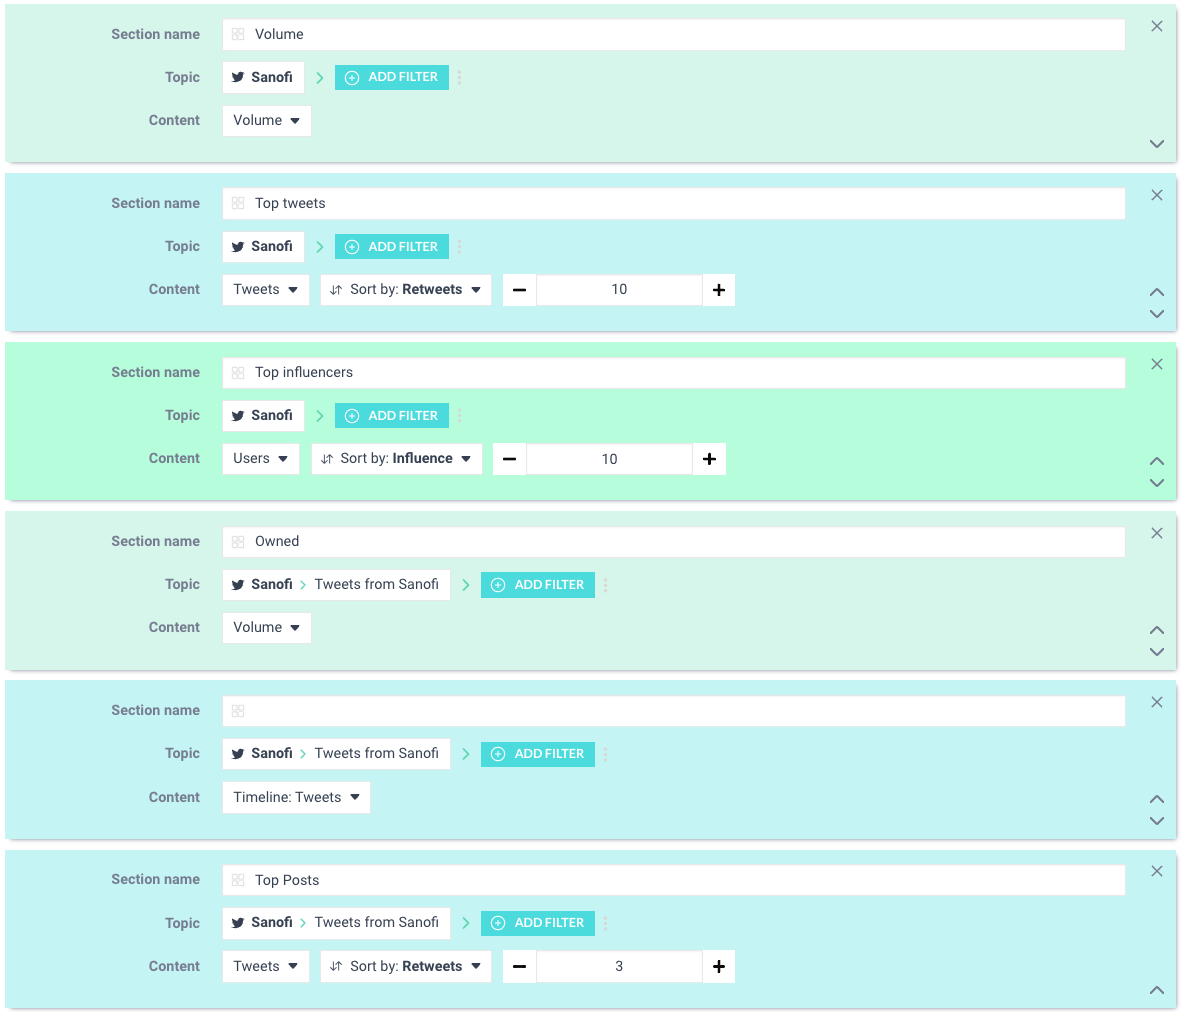Image resolution: width=1181 pixels, height=1012 pixels.
Task: Select Sanofi topic chip in Volume section
Action: coord(263,77)
